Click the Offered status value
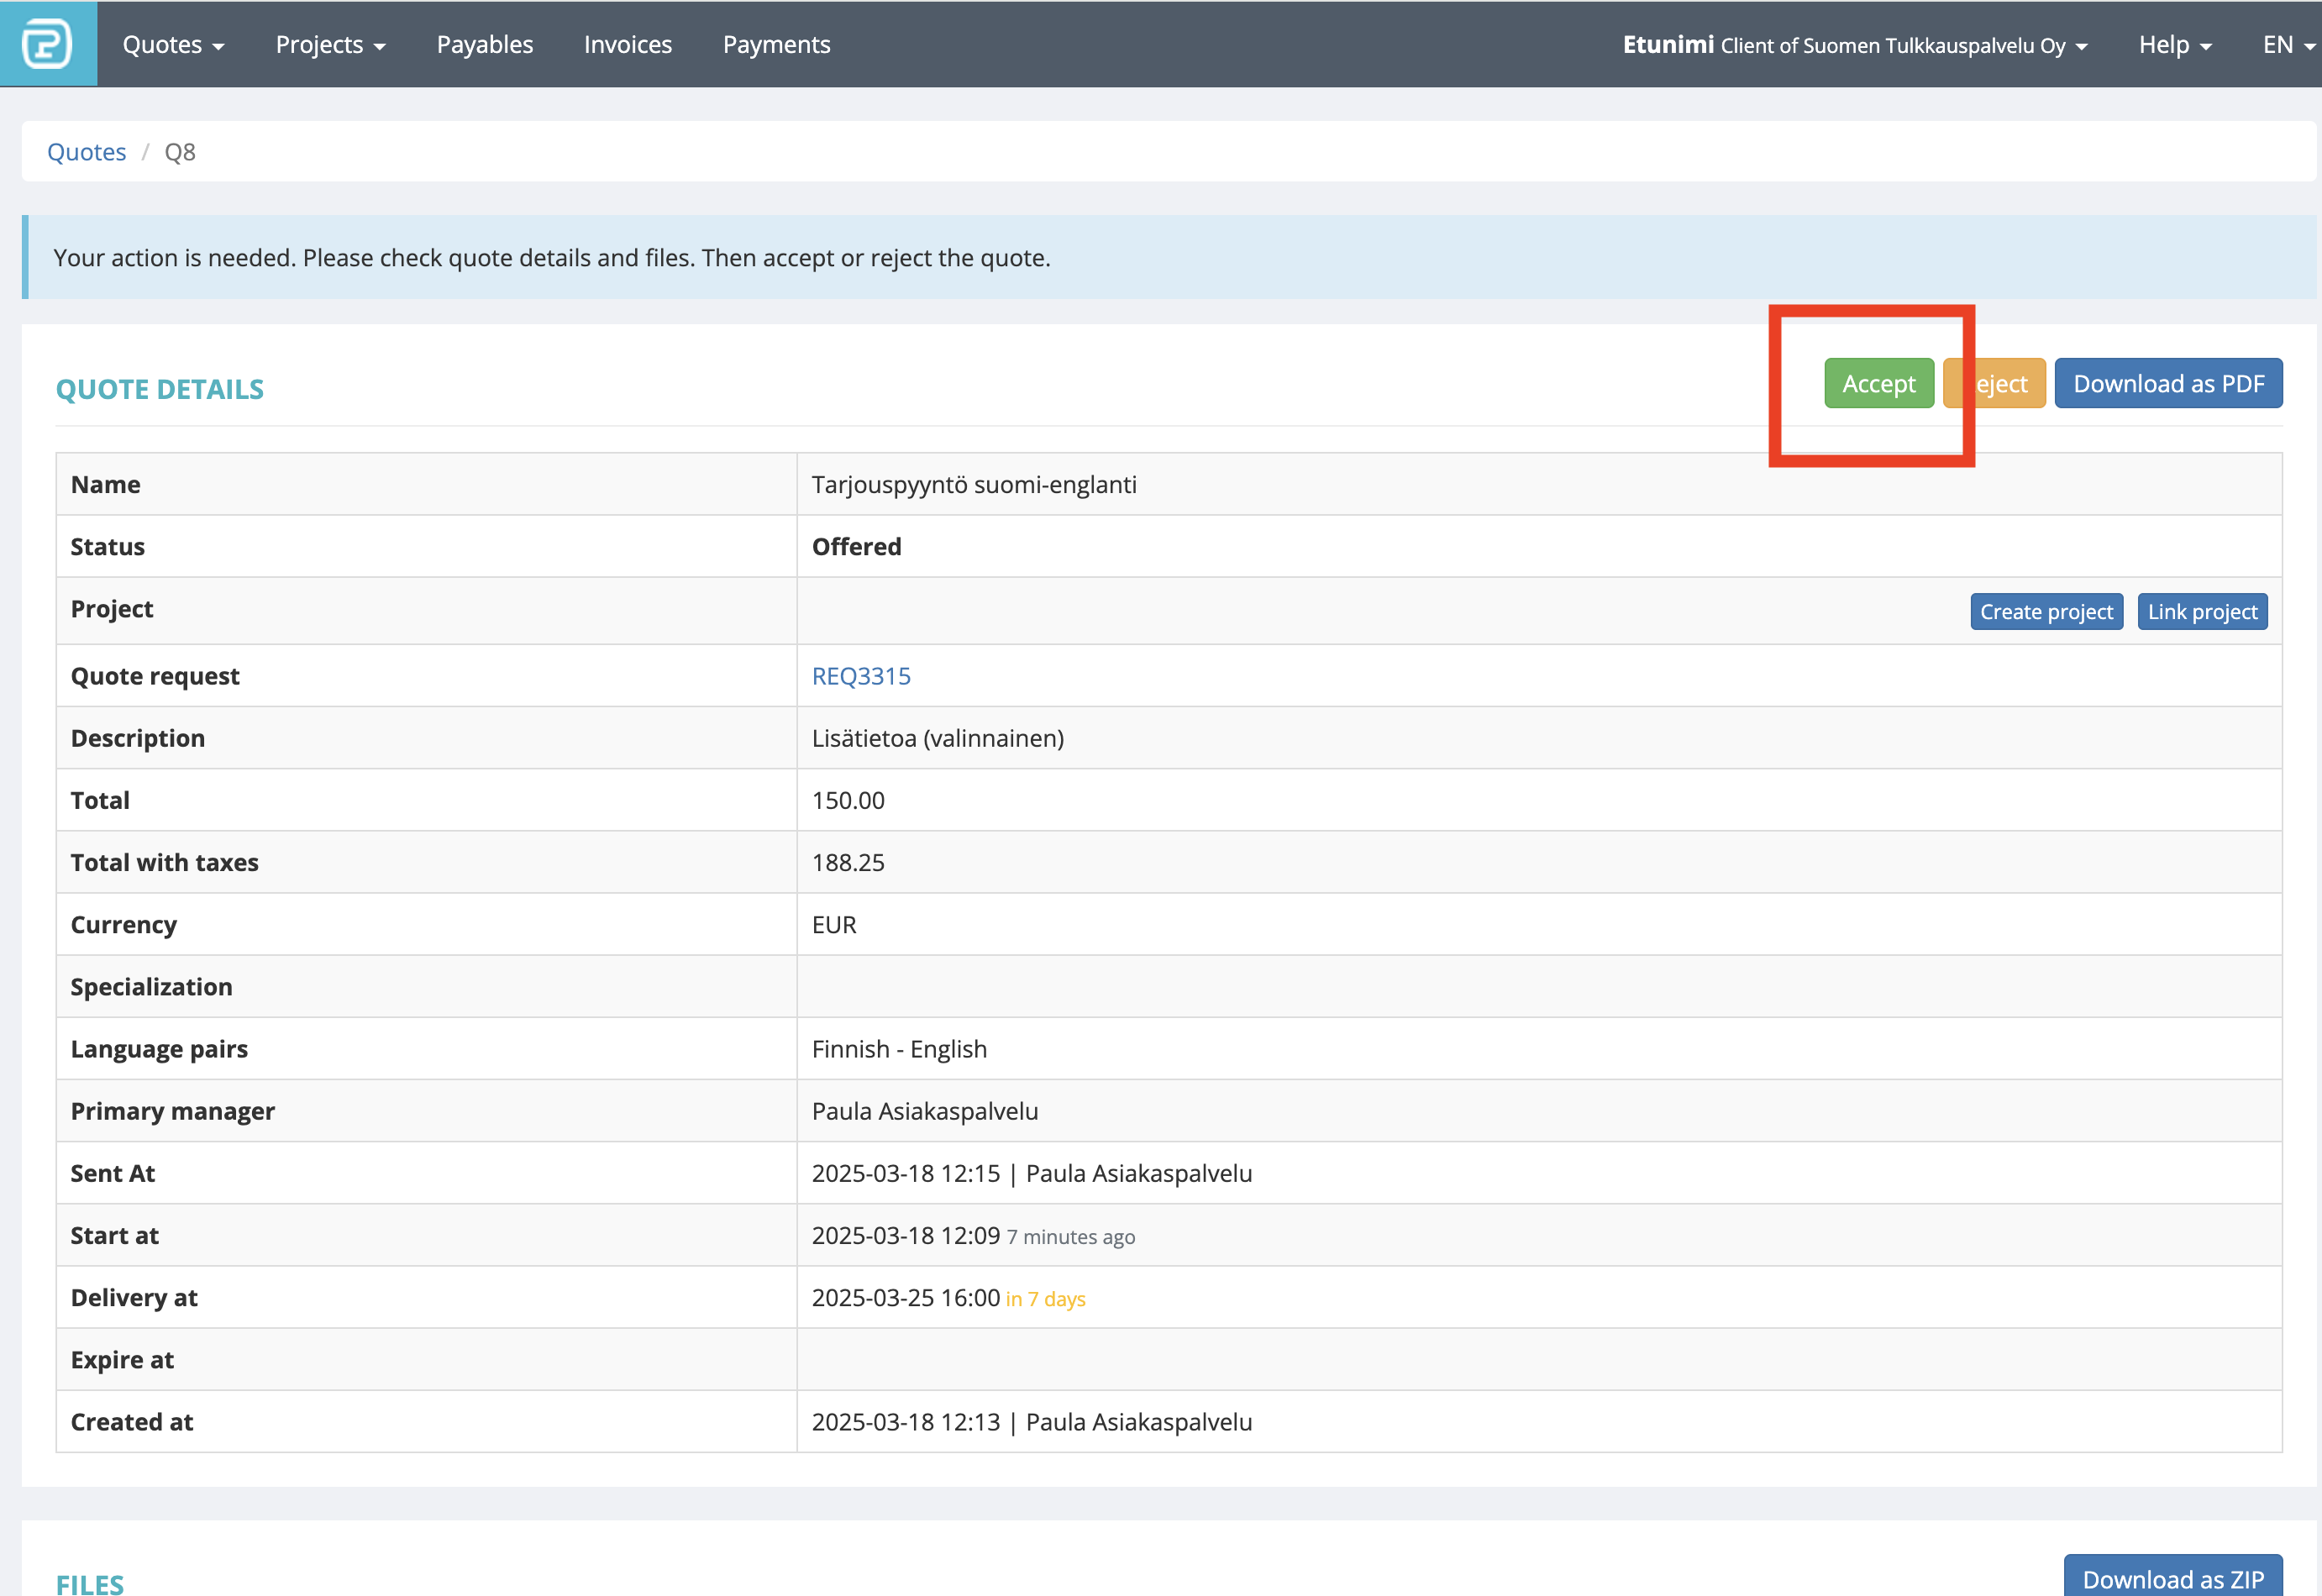The image size is (2322, 1596). point(857,547)
